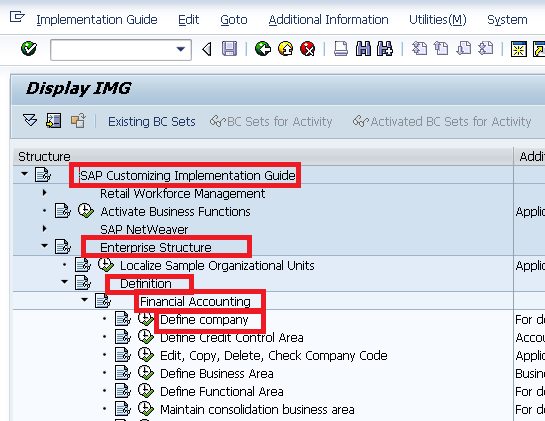Click the Save floppy disk icon
Viewport: 545px width, 421px height.
click(229, 49)
